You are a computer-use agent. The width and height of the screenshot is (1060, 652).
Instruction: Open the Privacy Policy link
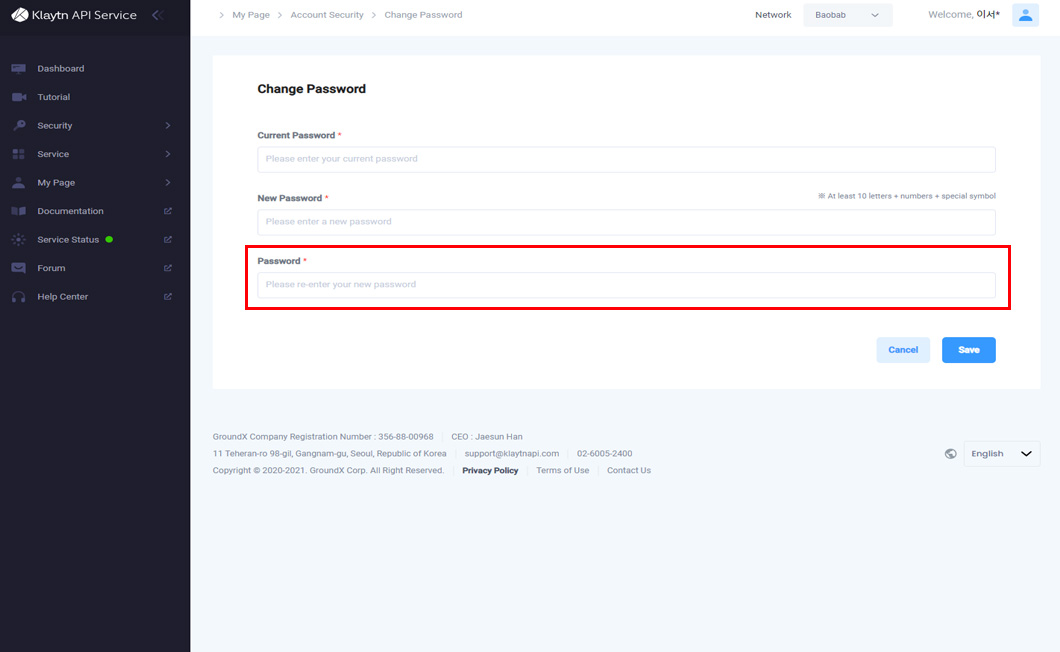[490, 471]
